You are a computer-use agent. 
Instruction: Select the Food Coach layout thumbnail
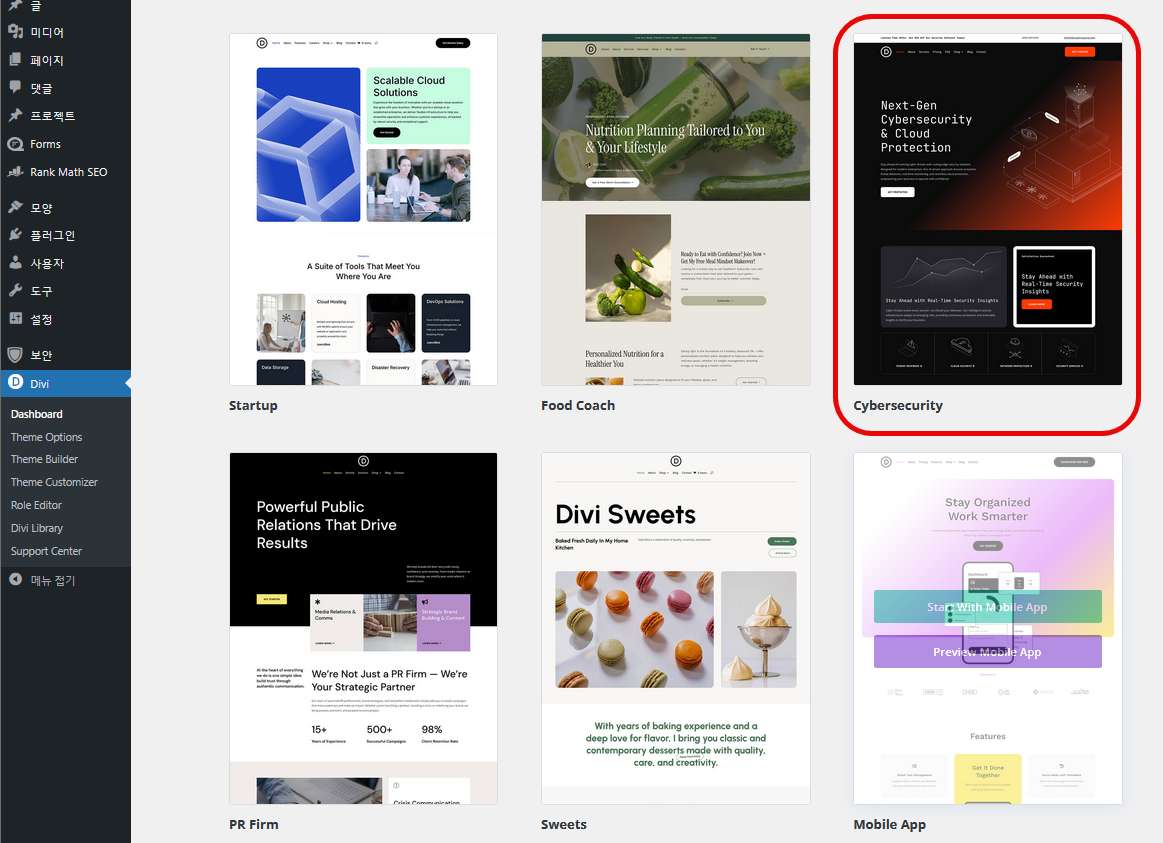point(676,209)
